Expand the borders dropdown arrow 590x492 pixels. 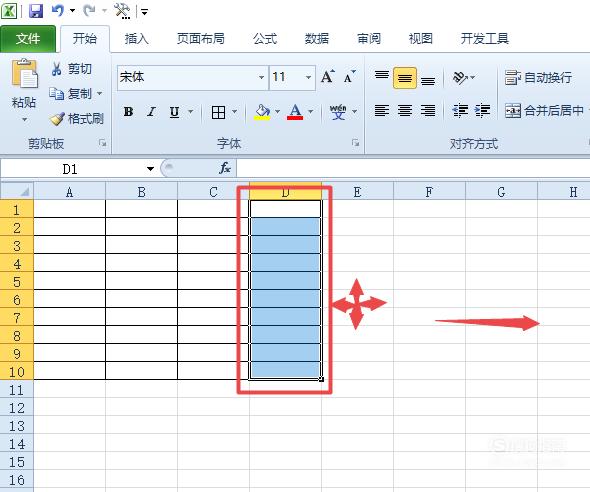click(x=234, y=112)
